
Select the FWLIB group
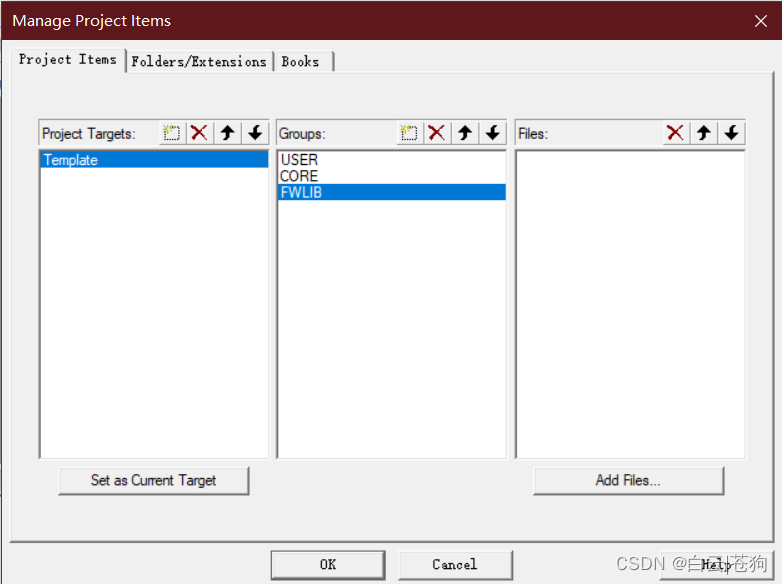coord(391,192)
